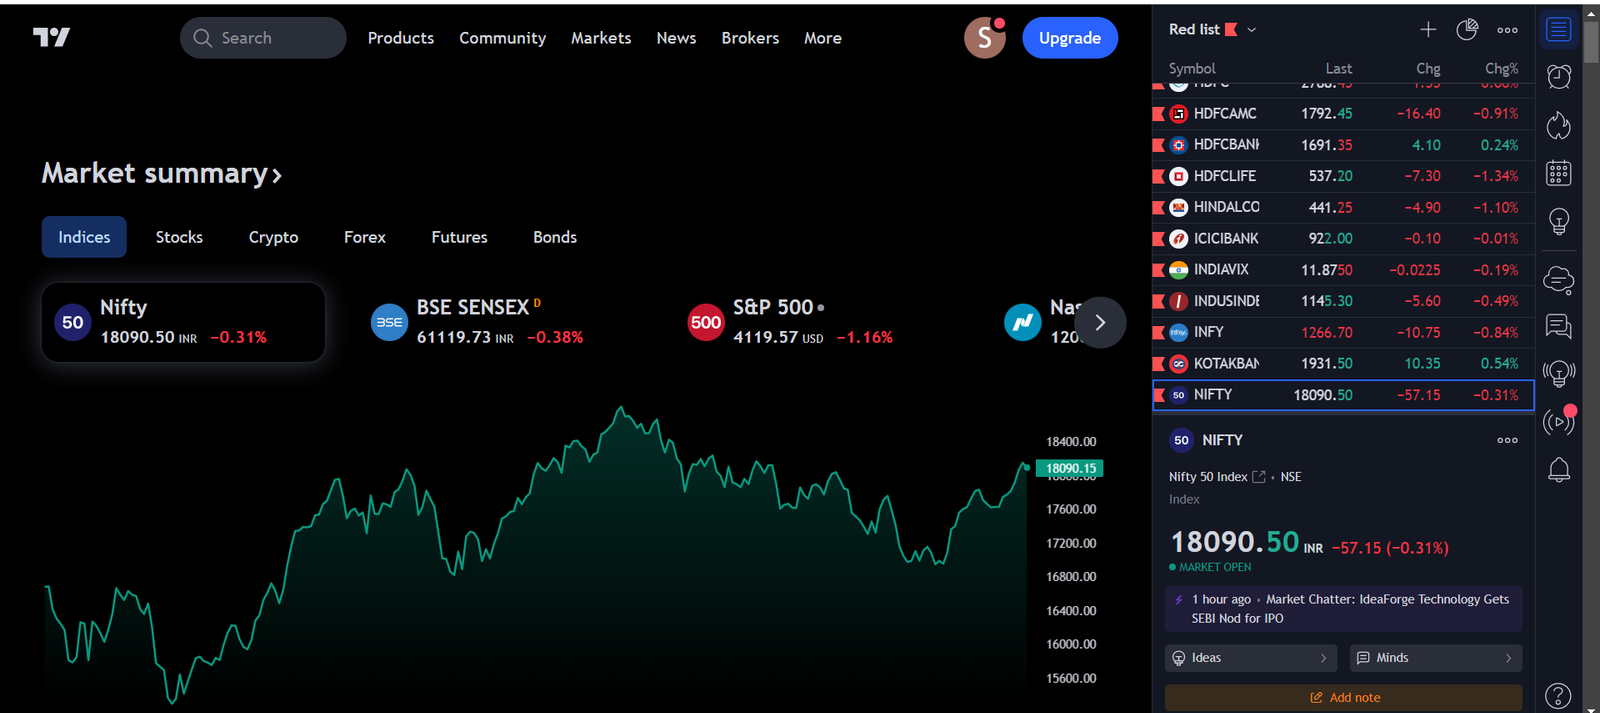Click the BSE SENSEX logo icon

tap(389, 322)
